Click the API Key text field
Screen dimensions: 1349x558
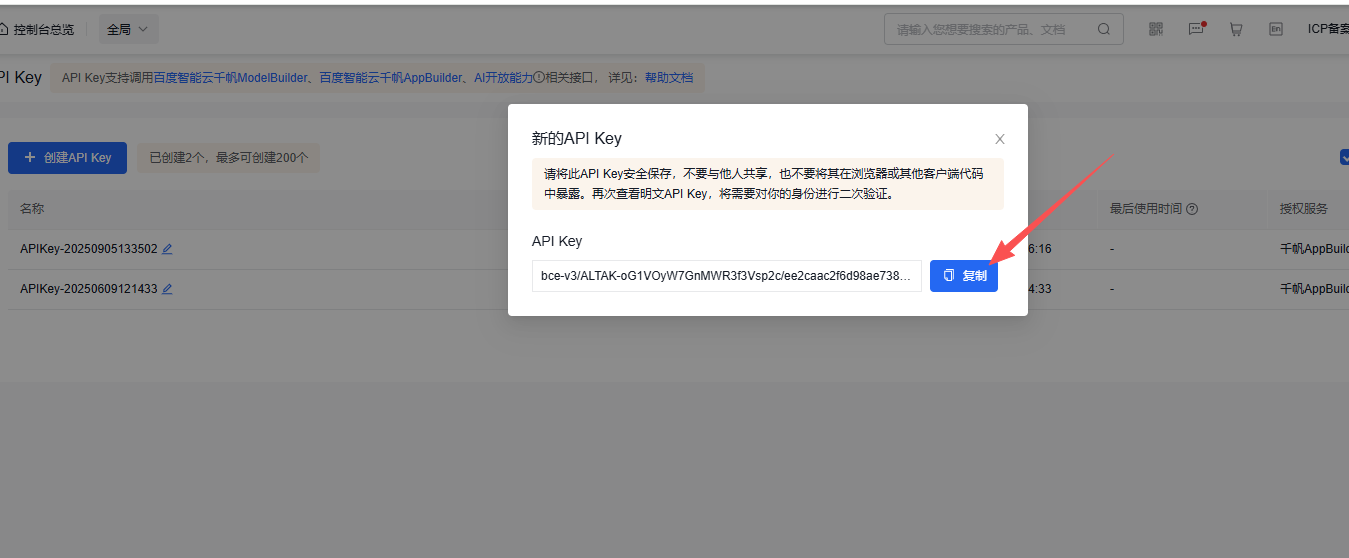pos(726,276)
